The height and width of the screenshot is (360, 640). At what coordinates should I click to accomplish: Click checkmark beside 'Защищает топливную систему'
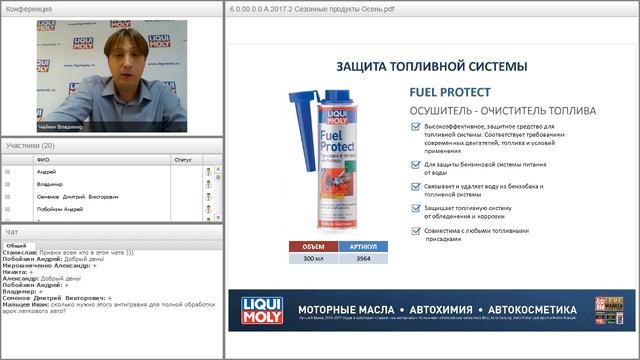point(416,208)
